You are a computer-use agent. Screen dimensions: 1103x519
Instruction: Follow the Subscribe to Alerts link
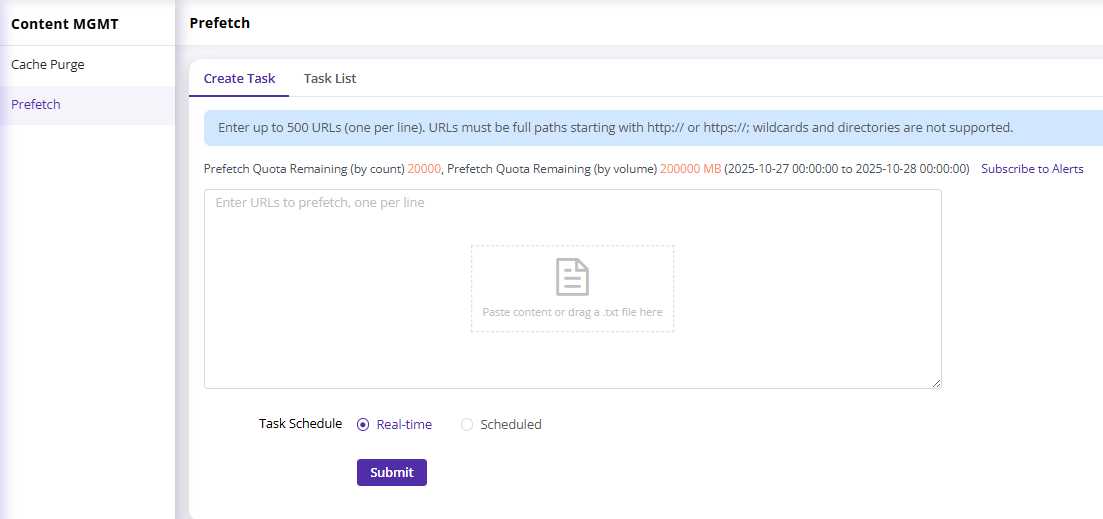(x=1032, y=169)
